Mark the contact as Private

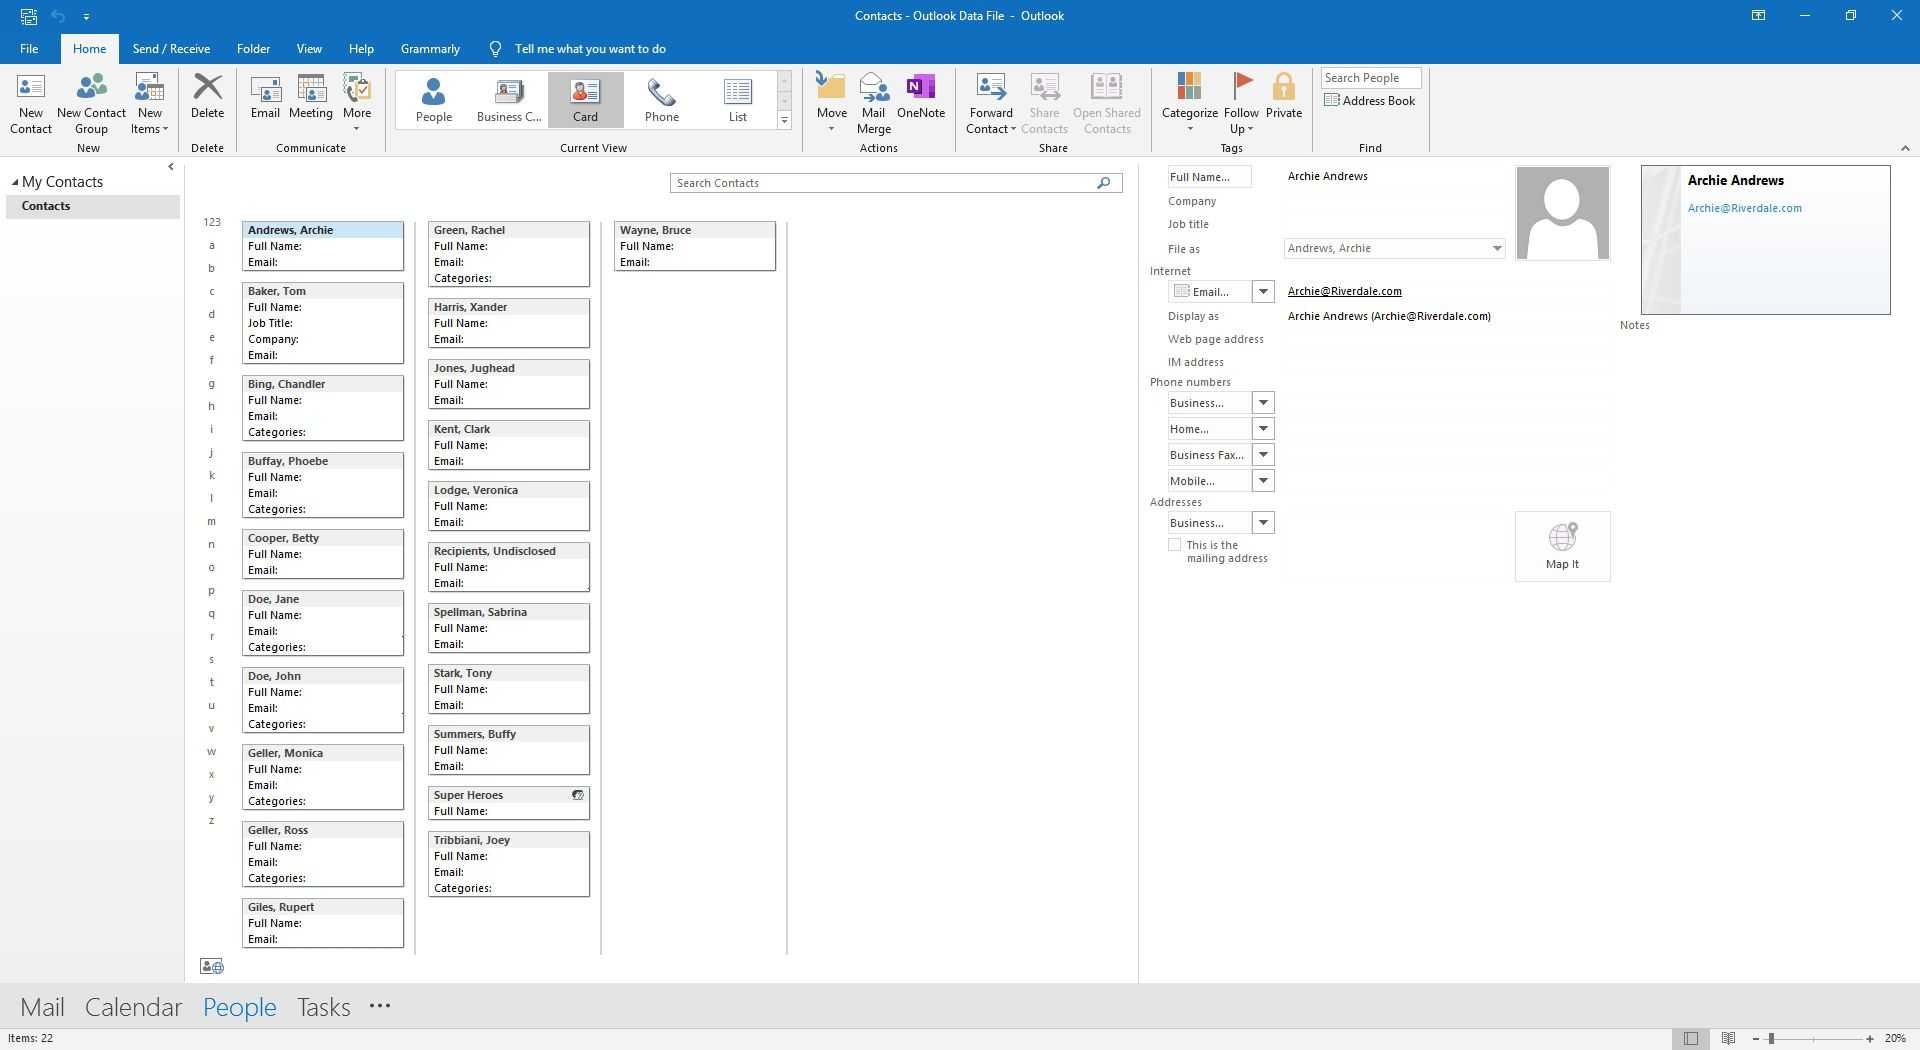tap(1283, 96)
